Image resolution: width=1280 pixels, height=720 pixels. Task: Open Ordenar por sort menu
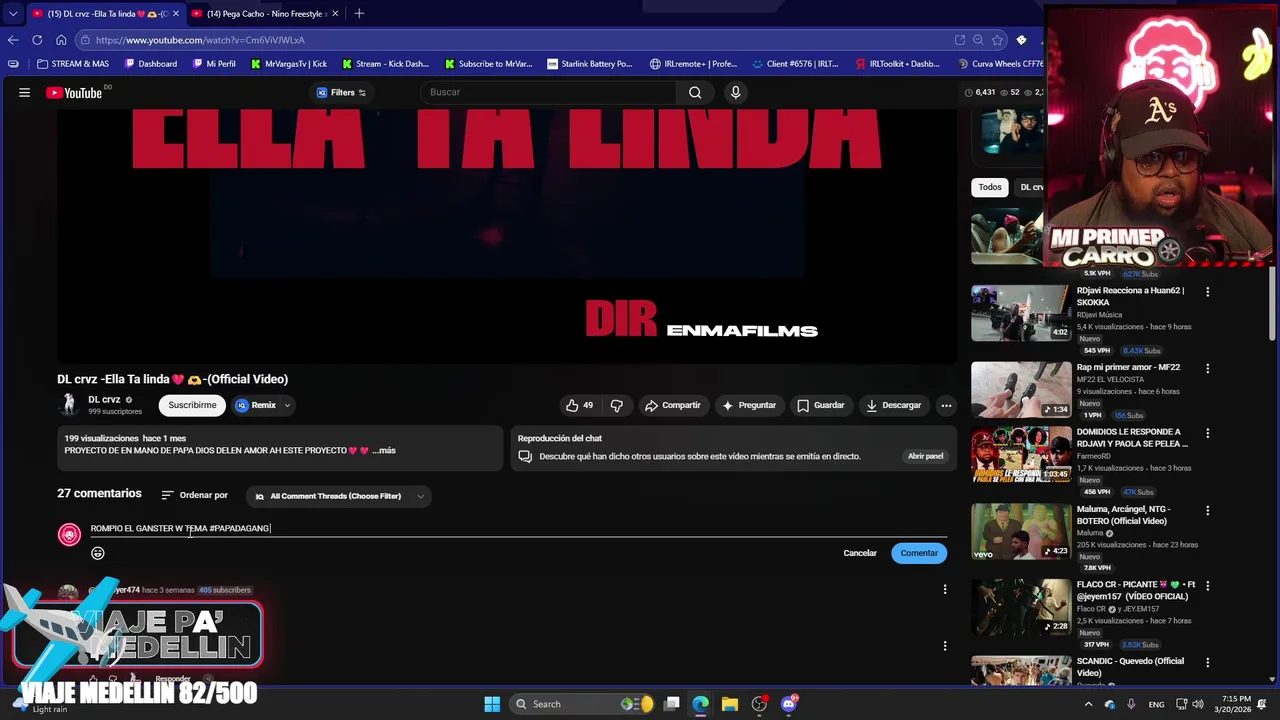click(x=194, y=495)
